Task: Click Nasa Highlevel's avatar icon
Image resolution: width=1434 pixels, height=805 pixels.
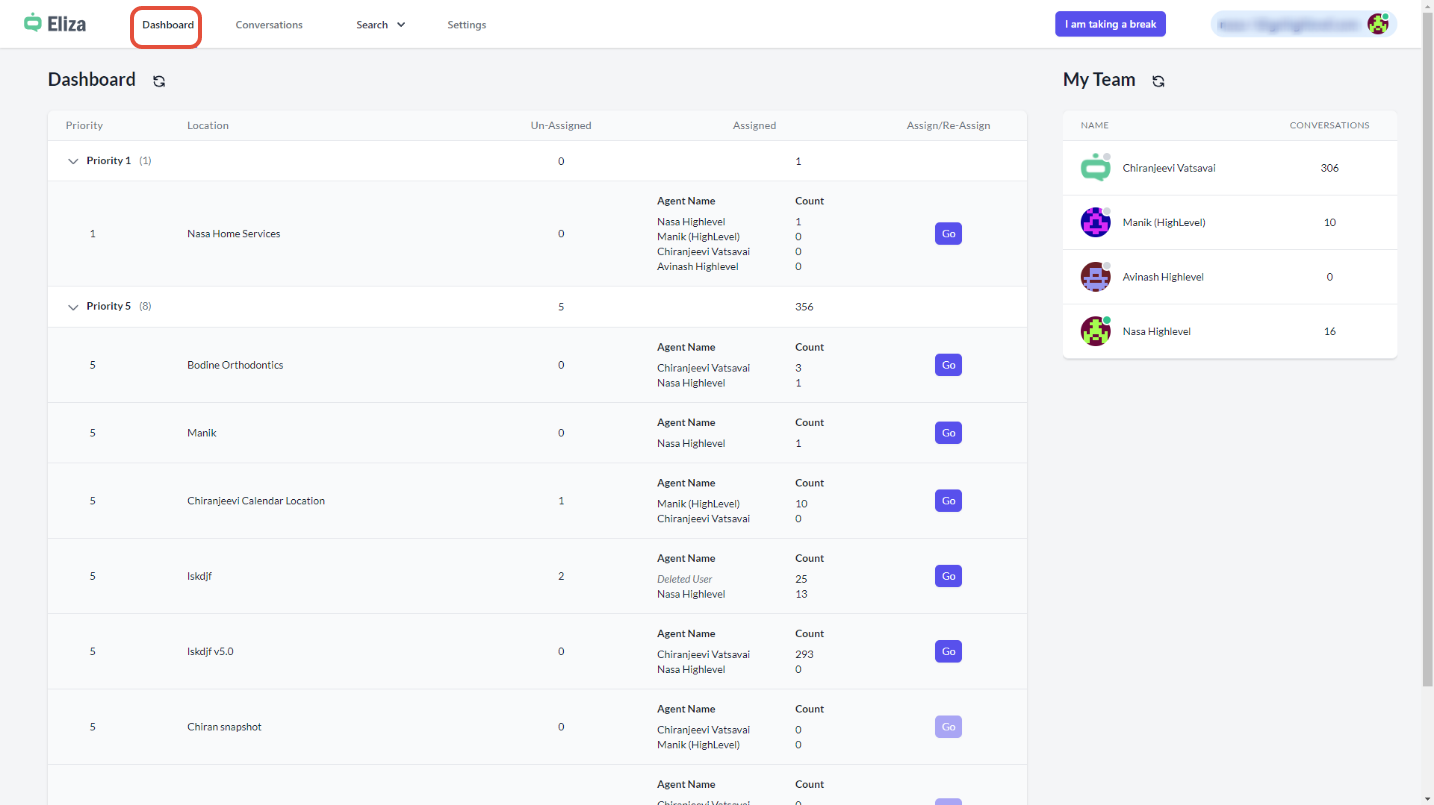Action: [1095, 331]
